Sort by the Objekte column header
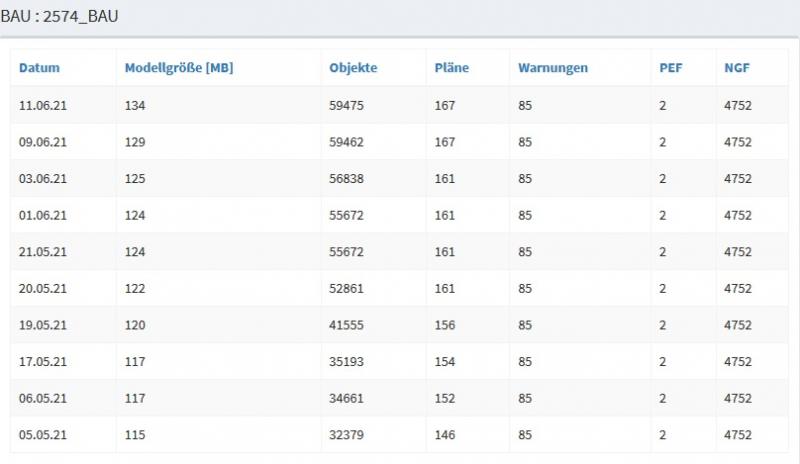This screenshot has width=800, height=464. coord(353,69)
